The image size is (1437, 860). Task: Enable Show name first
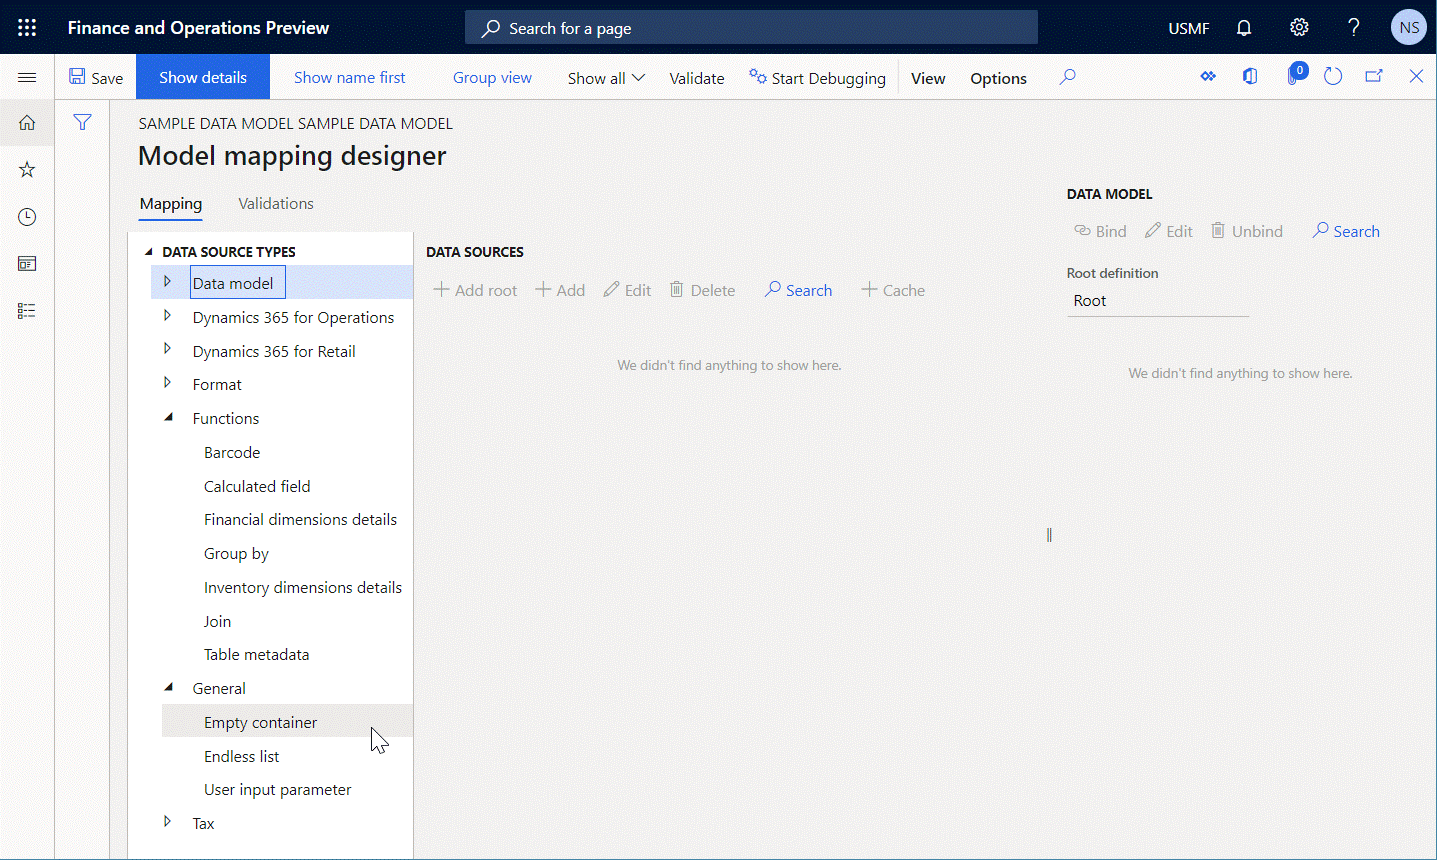point(350,77)
